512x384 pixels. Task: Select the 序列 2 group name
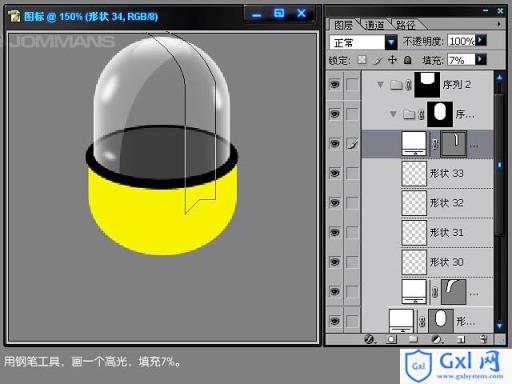tap(457, 85)
